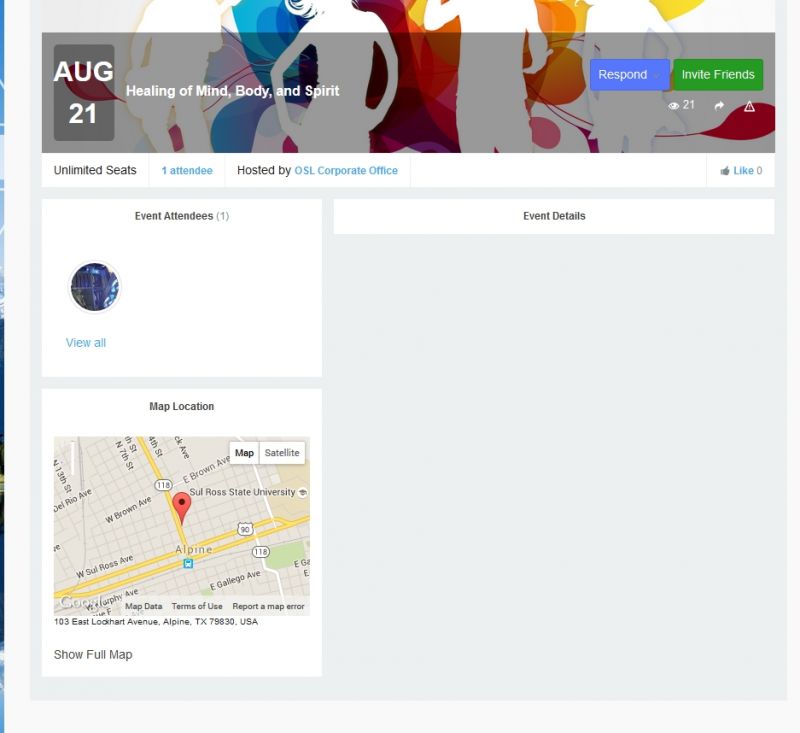800x733 pixels.
Task: Click the report warning triangle icon
Action: pos(749,106)
